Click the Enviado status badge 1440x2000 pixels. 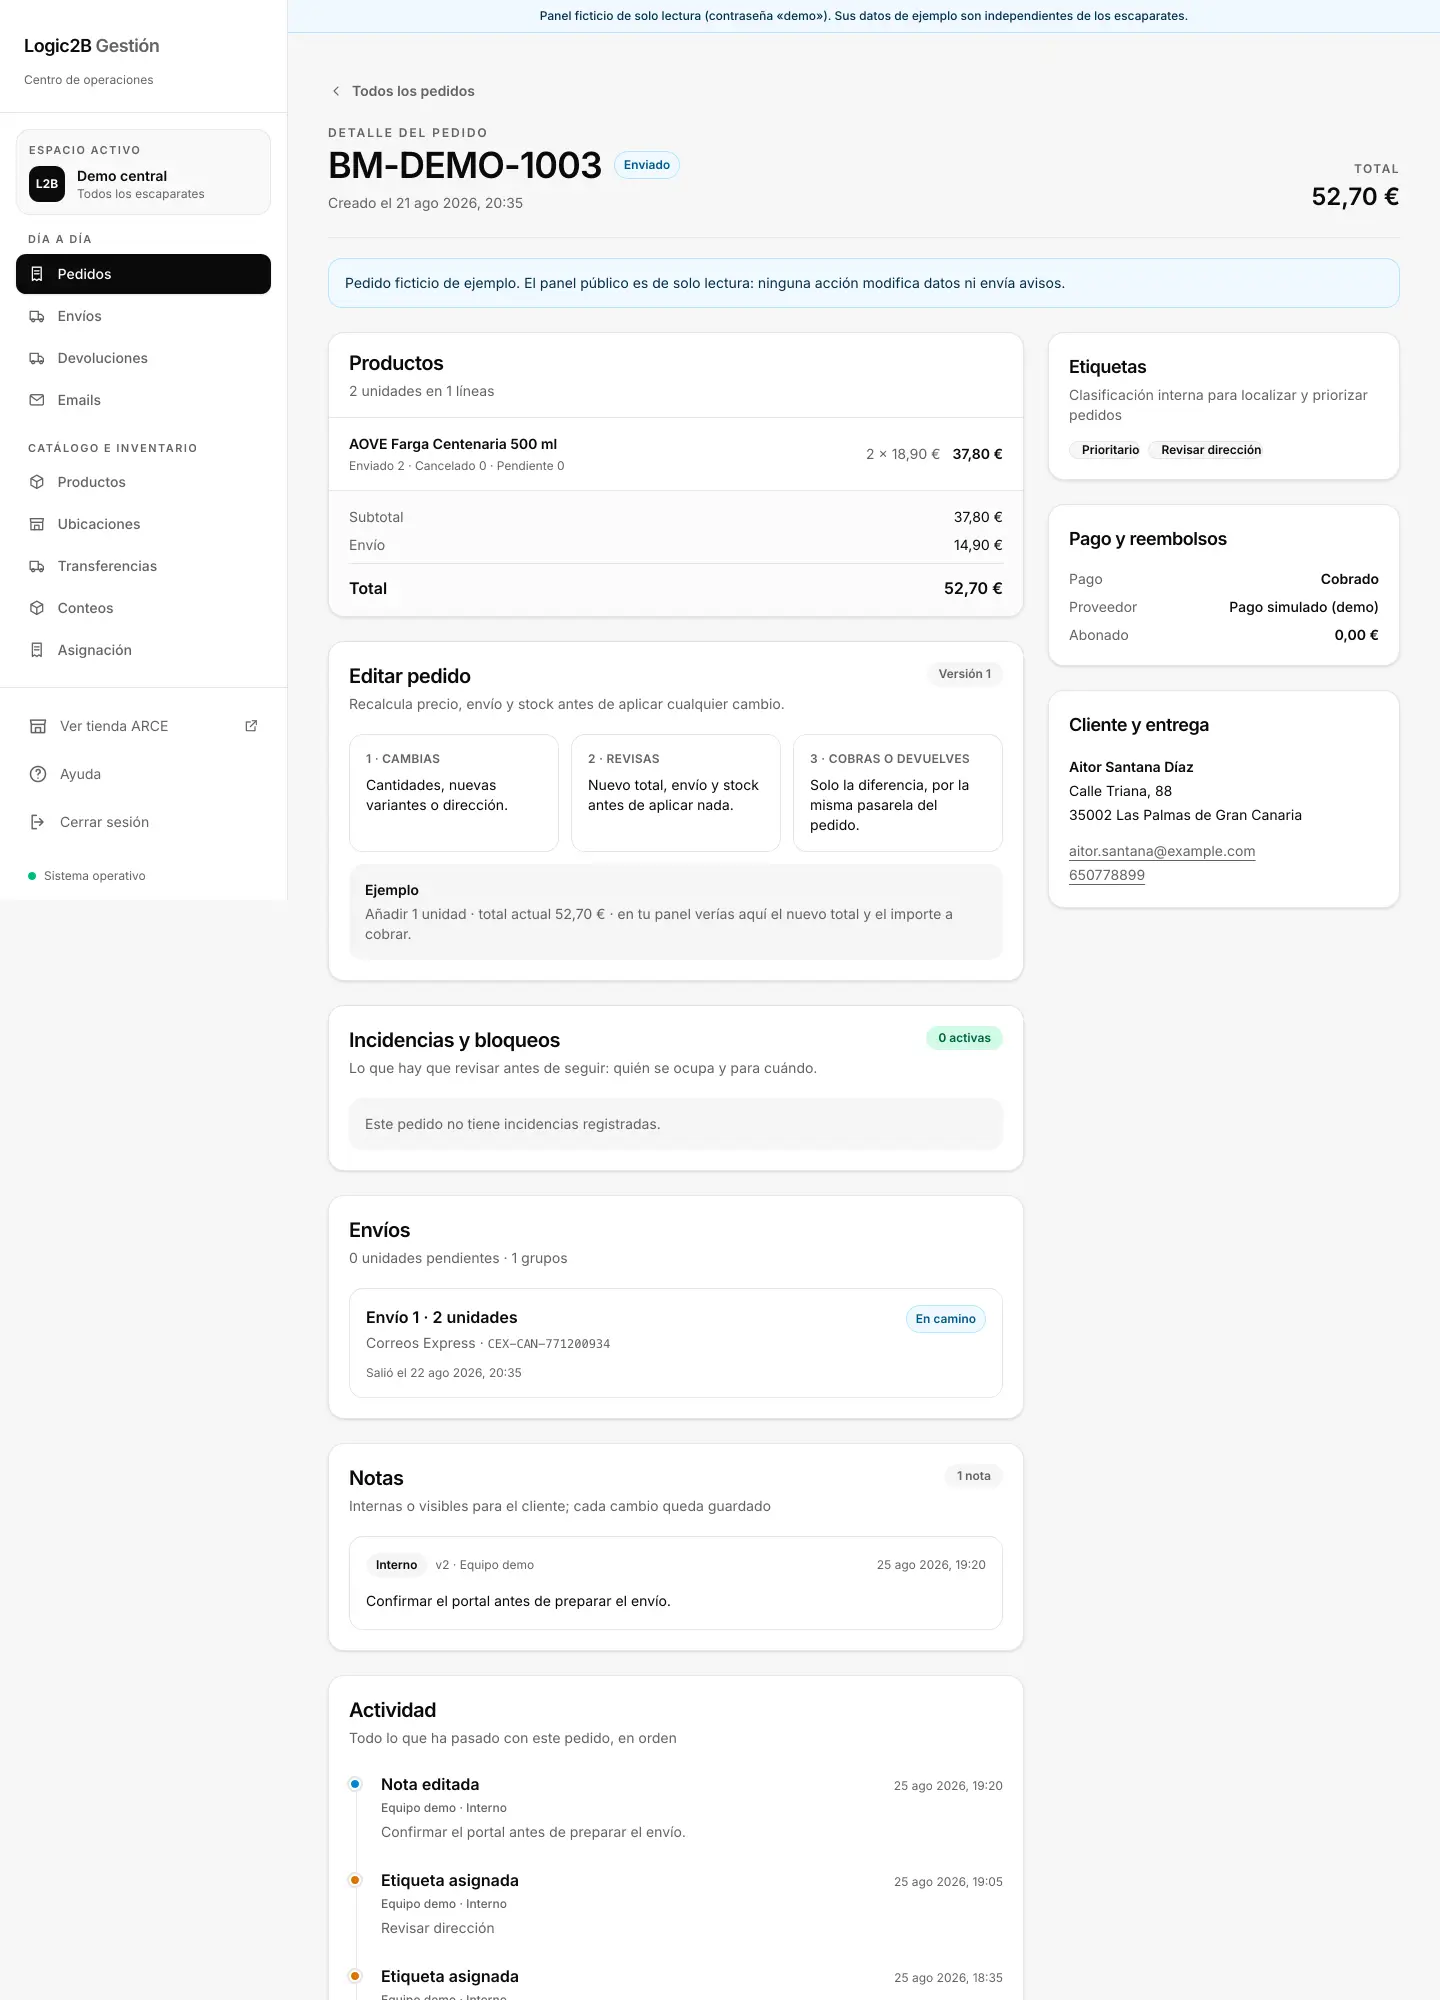pos(647,165)
